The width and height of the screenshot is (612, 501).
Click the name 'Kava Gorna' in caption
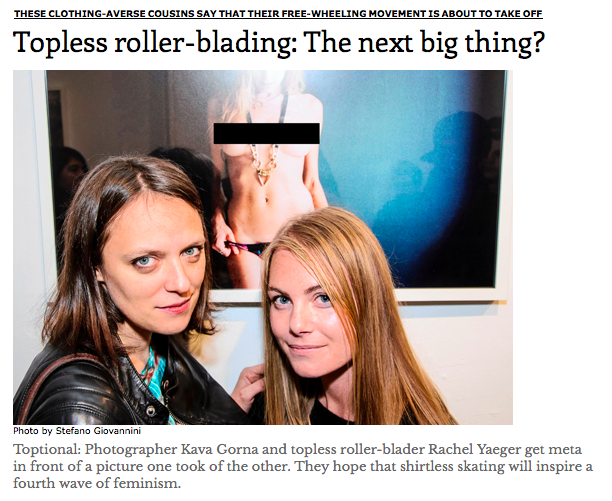point(219,449)
